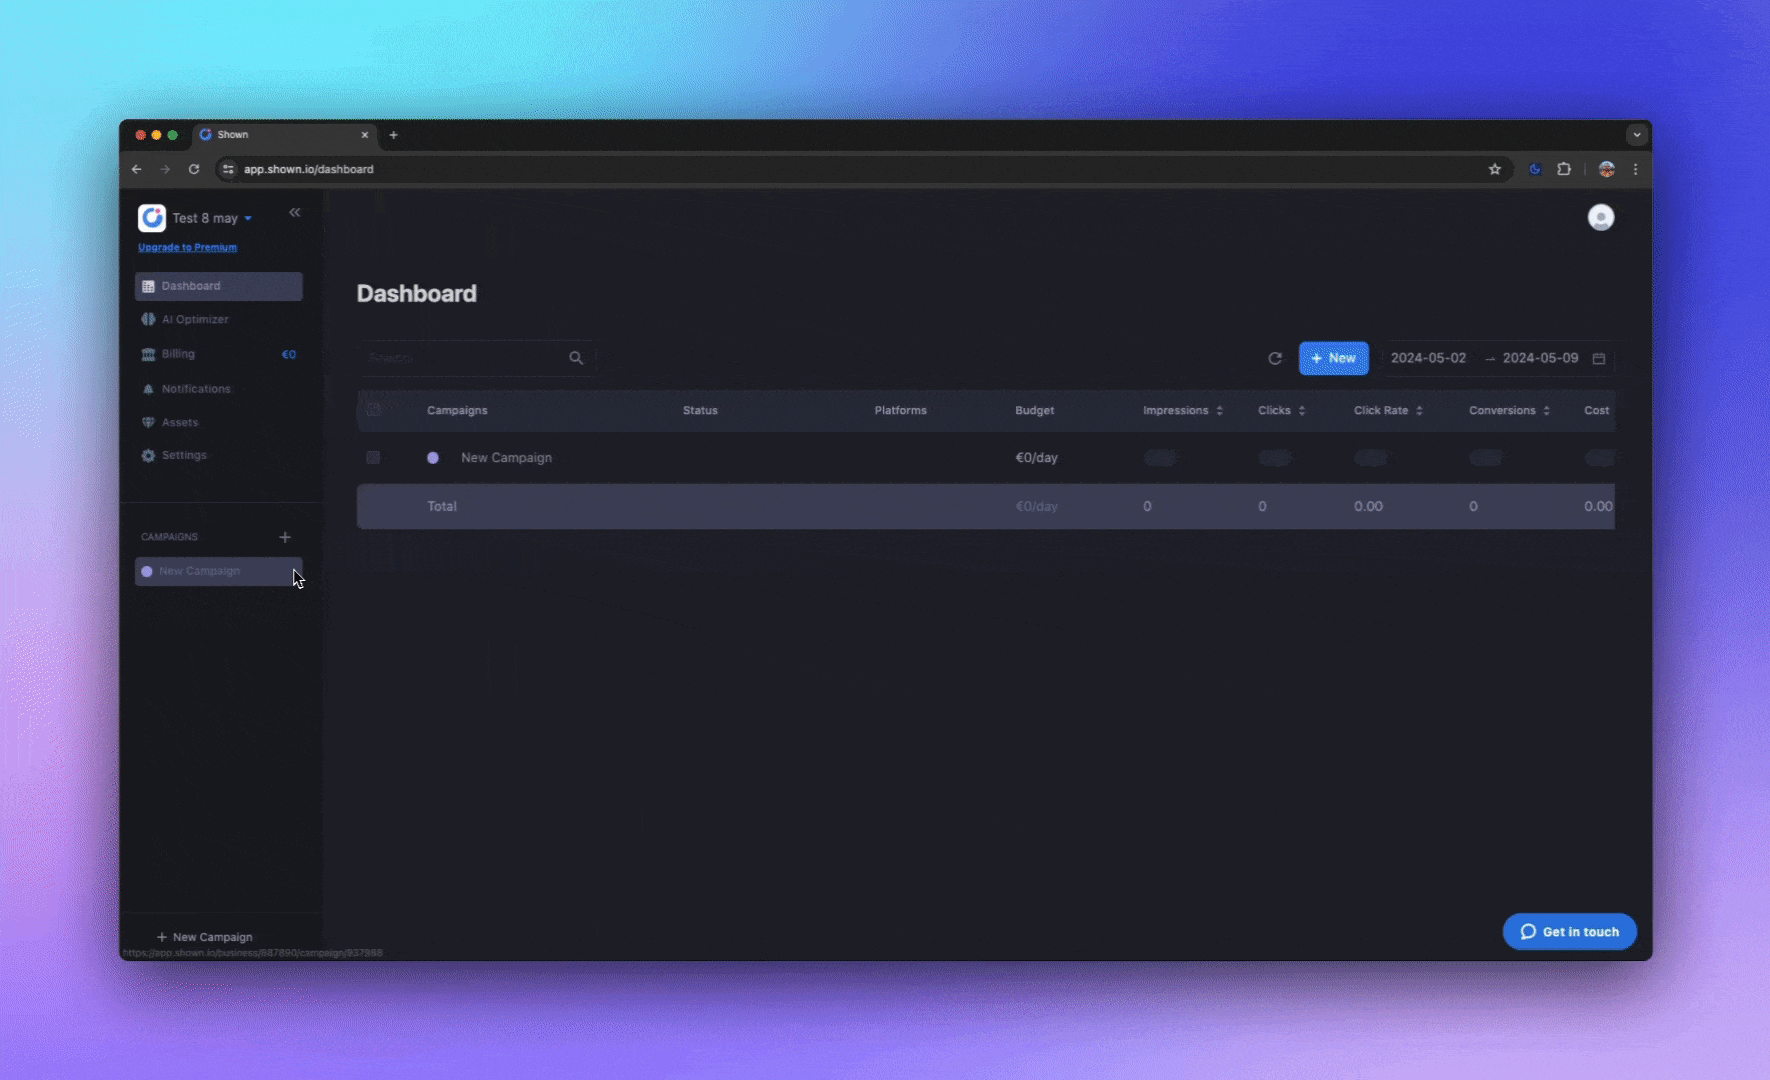Open a new browser tab

[393, 135]
